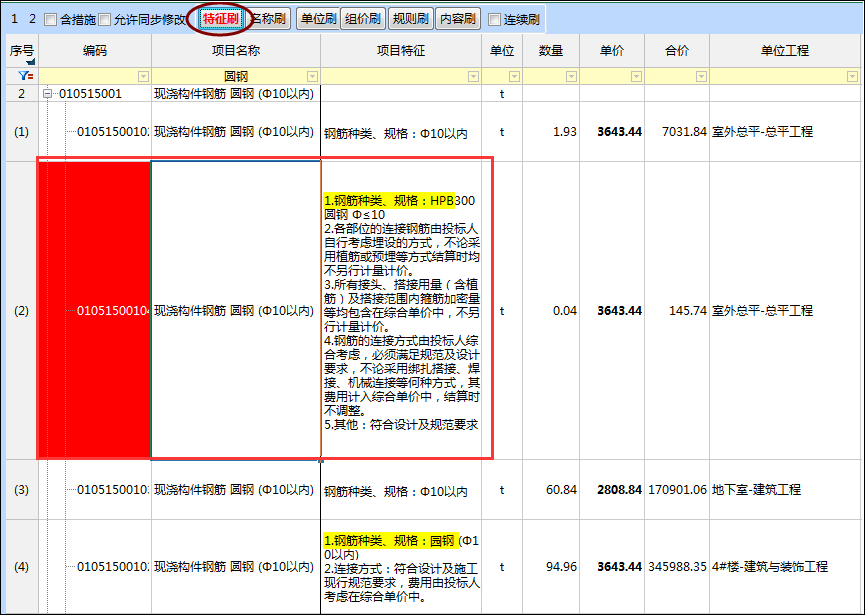Click the 单价 column header
Image resolution: width=865 pixels, height=615 pixels.
point(612,51)
